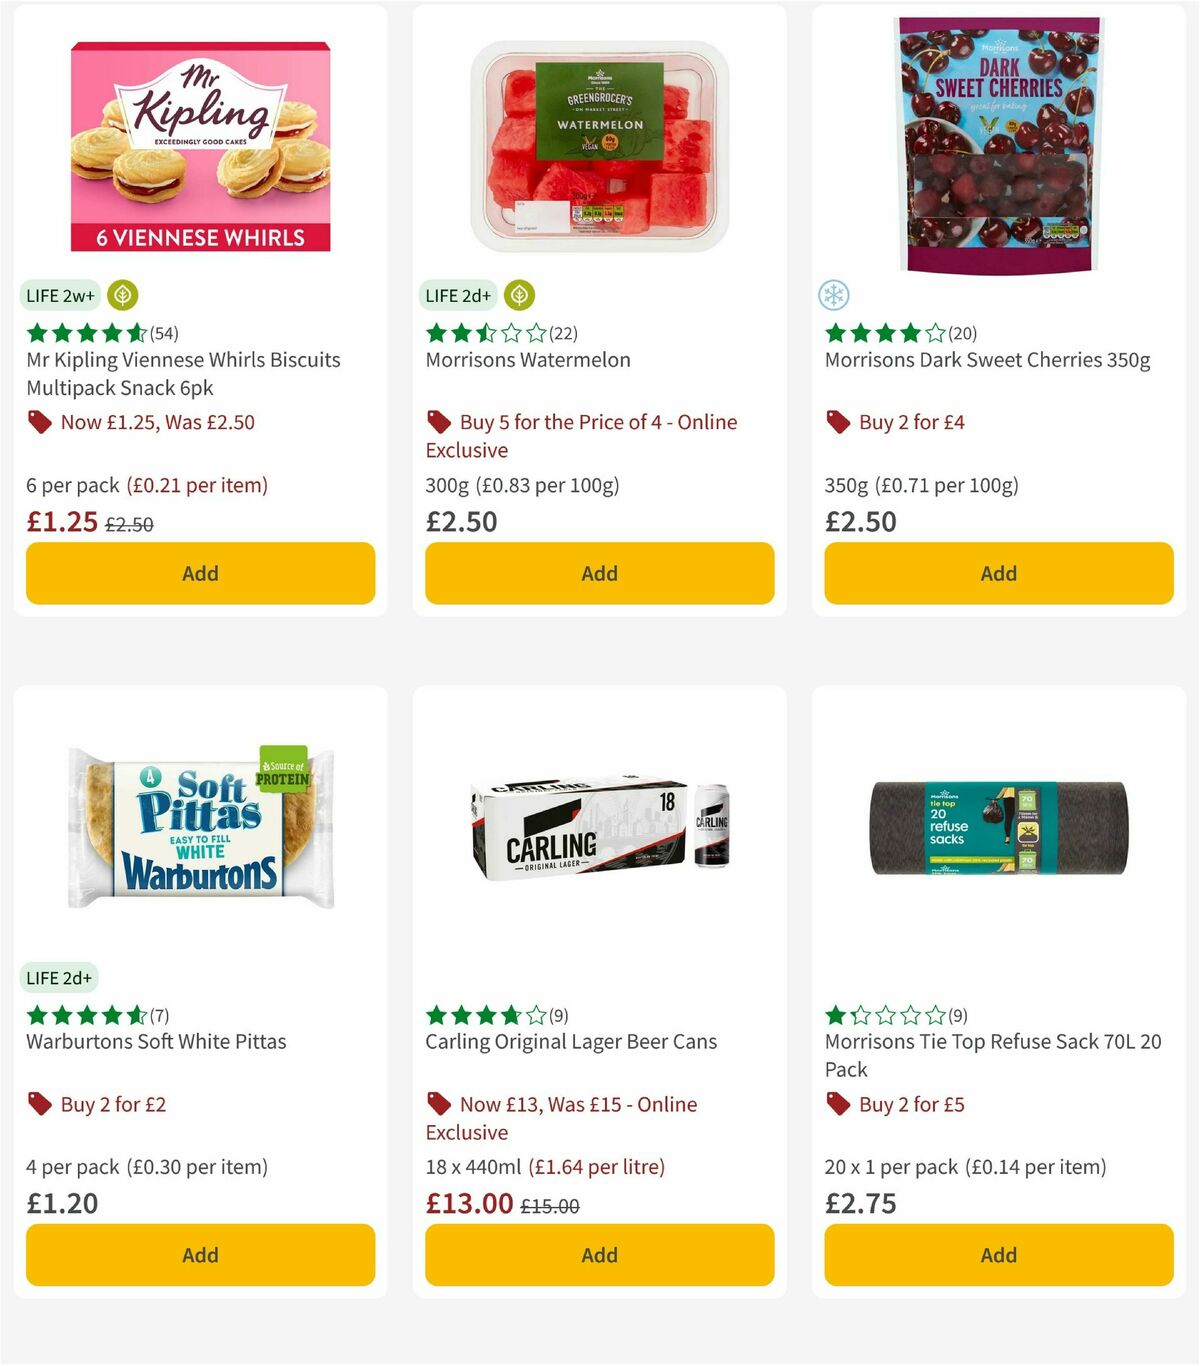
Task: Click the LIFE 2w+ badge on the Mr Kipling card
Action: pyautogui.click(x=59, y=295)
